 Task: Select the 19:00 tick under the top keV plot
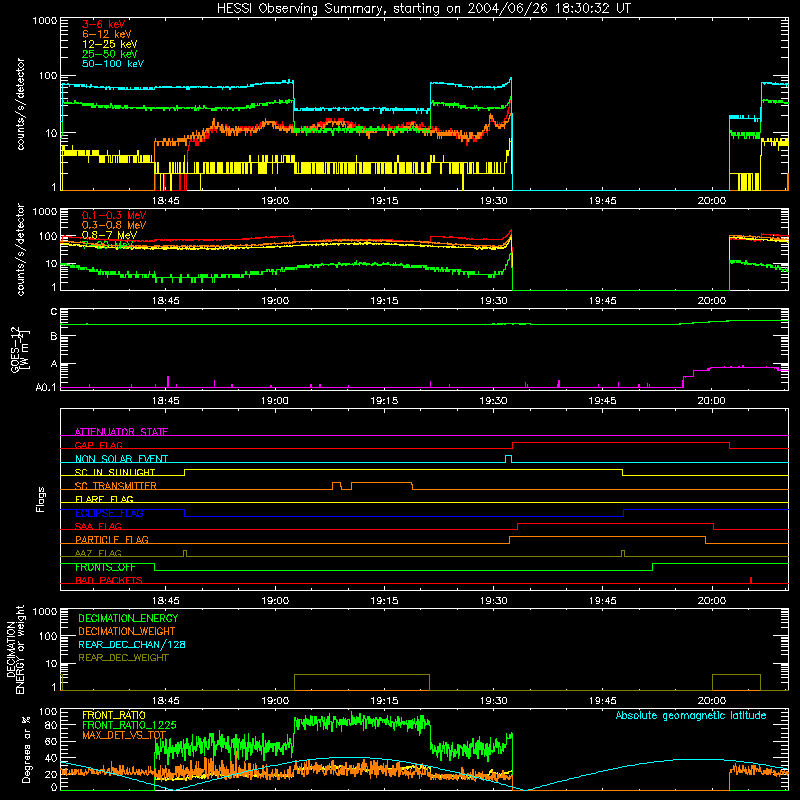[x=275, y=201]
